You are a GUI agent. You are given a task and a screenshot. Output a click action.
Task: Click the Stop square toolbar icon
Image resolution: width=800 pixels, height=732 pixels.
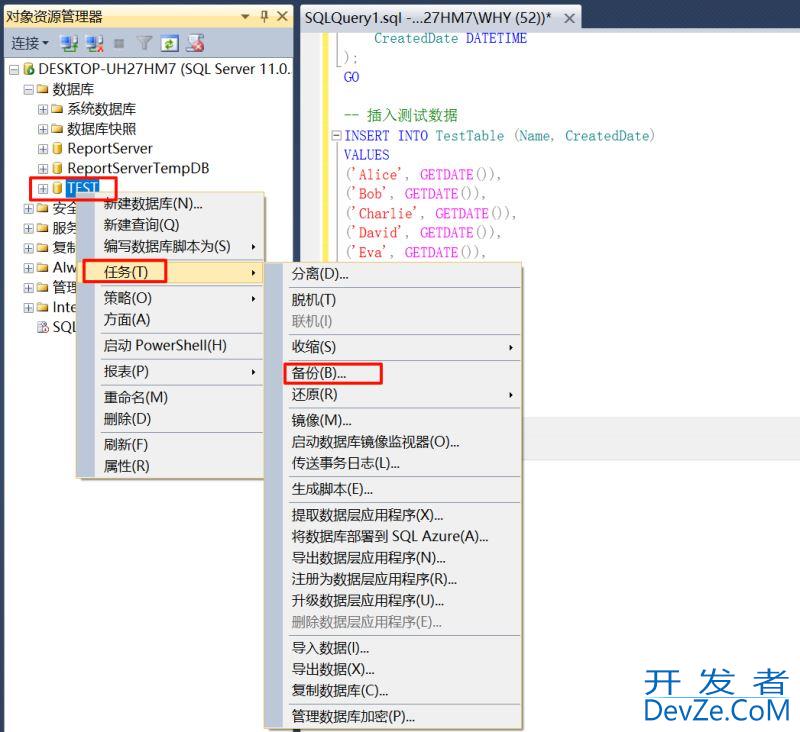[x=118, y=44]
